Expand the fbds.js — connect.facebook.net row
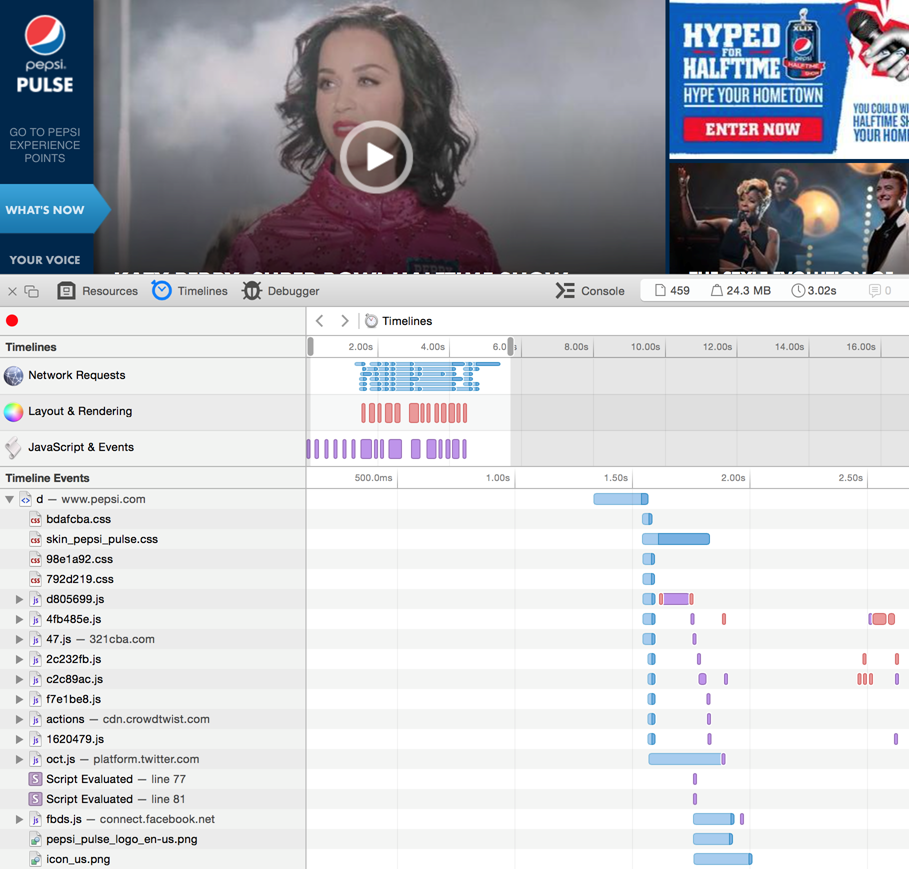This screenshot has width=909, height=869. 19,819
